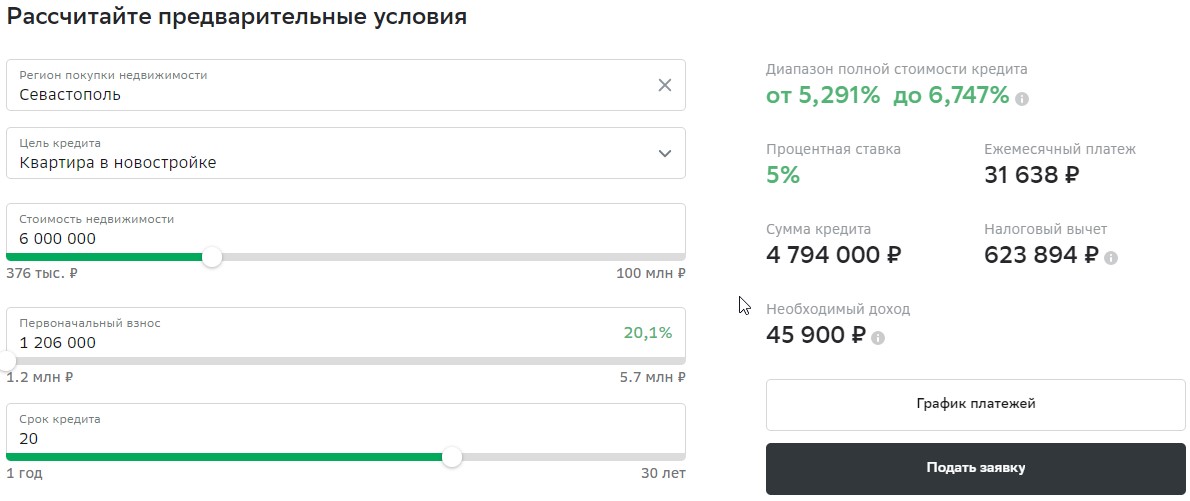Open the Квартира в новостройке loan purpose selector
Screen dimensions: 1190x501
pyautogui.click(x=345, y=153)
